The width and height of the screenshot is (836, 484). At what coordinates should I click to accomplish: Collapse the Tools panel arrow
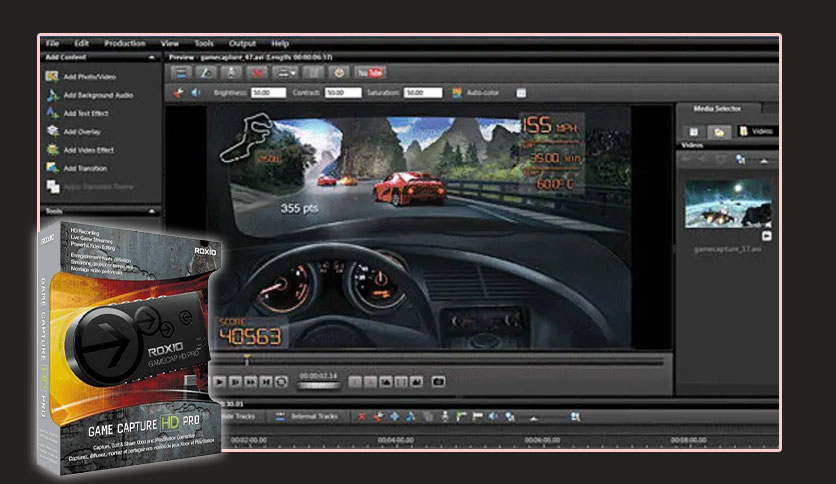[151, 211]
